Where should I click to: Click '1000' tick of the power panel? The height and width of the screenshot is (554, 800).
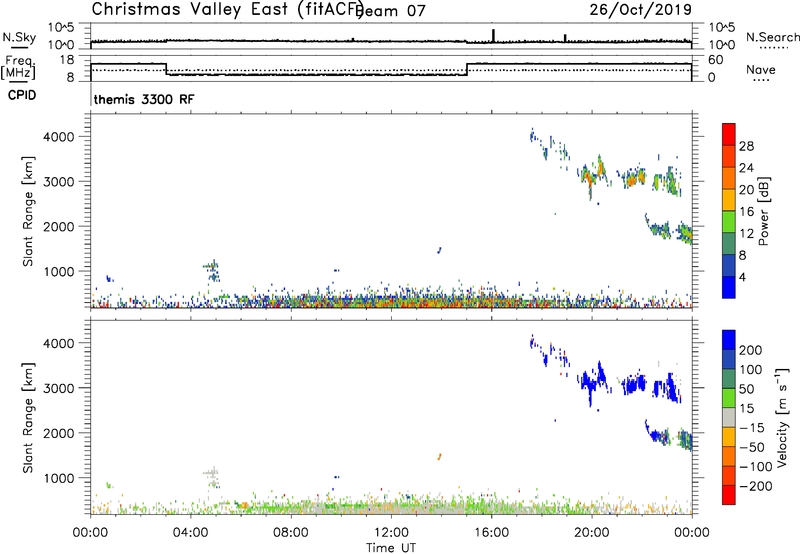[x=59, y=271]
